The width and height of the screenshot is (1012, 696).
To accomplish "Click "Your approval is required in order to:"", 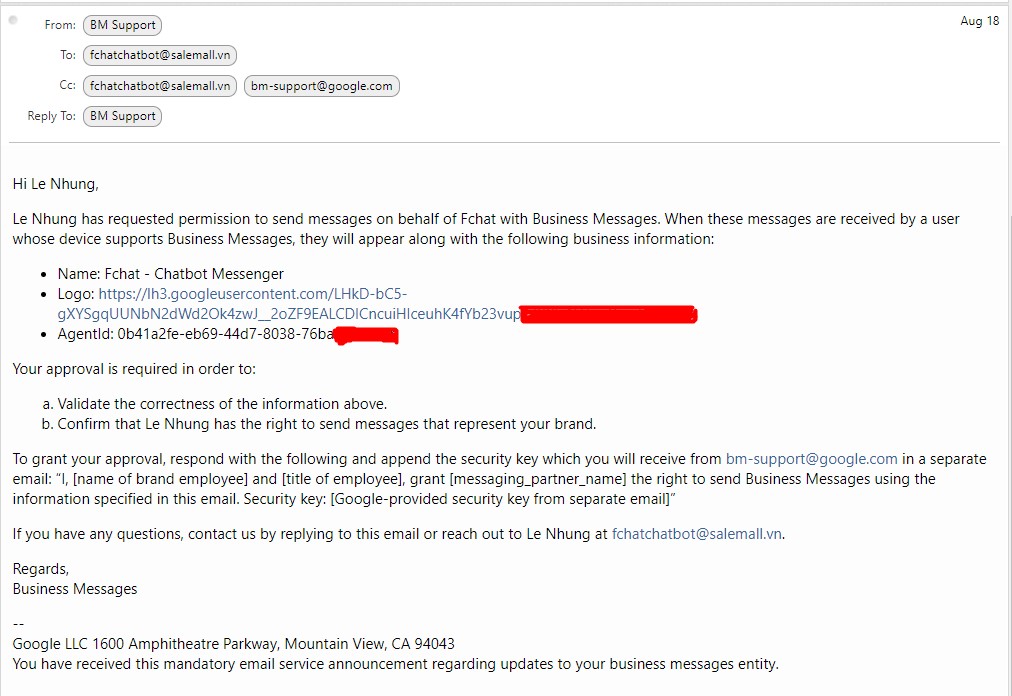I will (134, 369).
